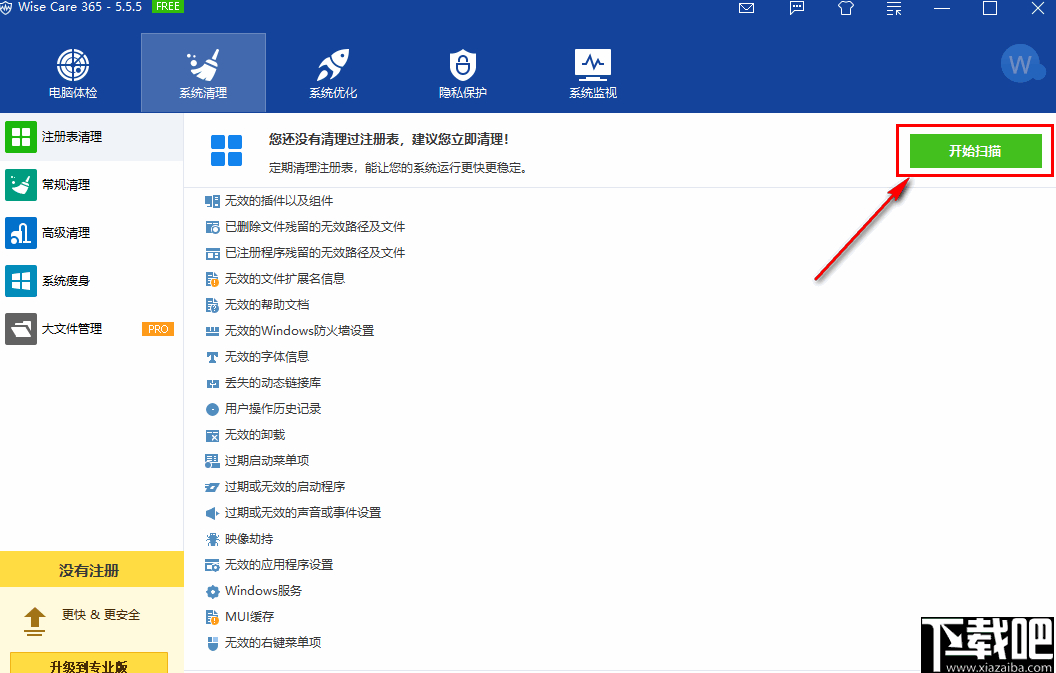Go to the 隐私保护 shield tab
Viewport: 1056px width, 673px height.
[x=463, y=73]
